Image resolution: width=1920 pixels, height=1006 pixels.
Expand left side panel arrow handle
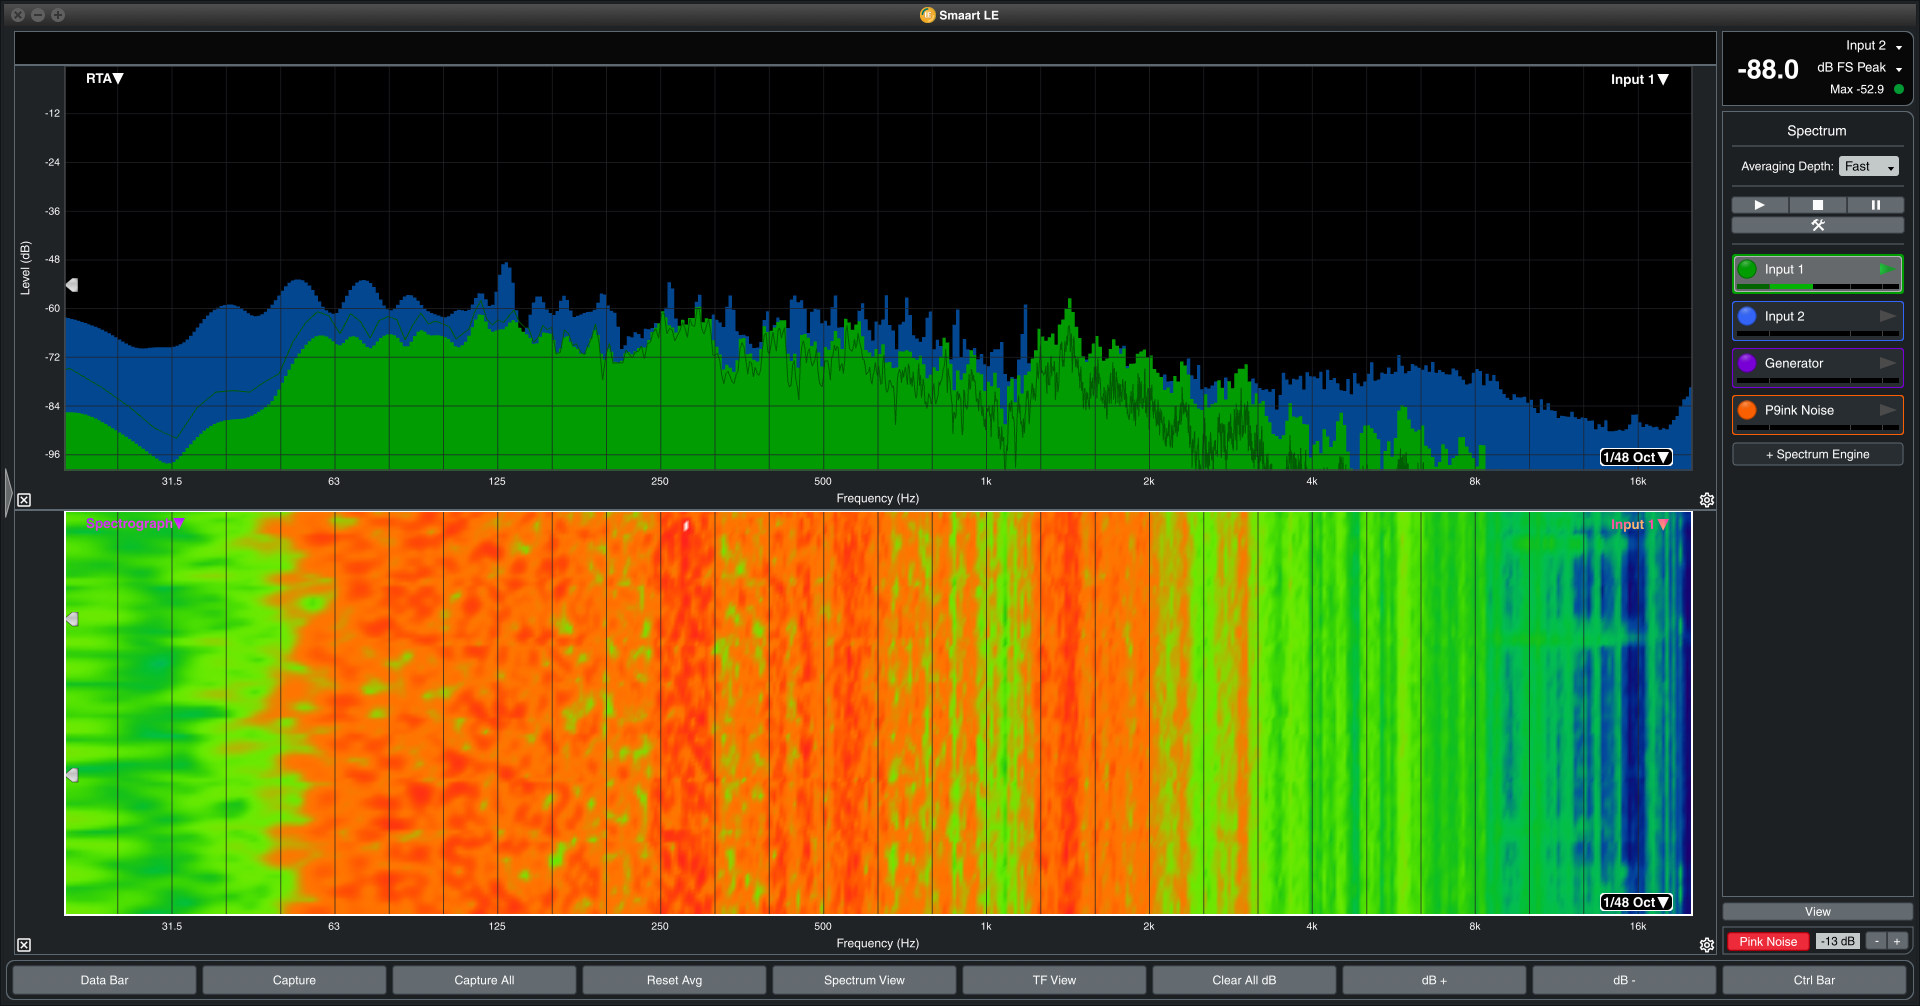point(8,492)
